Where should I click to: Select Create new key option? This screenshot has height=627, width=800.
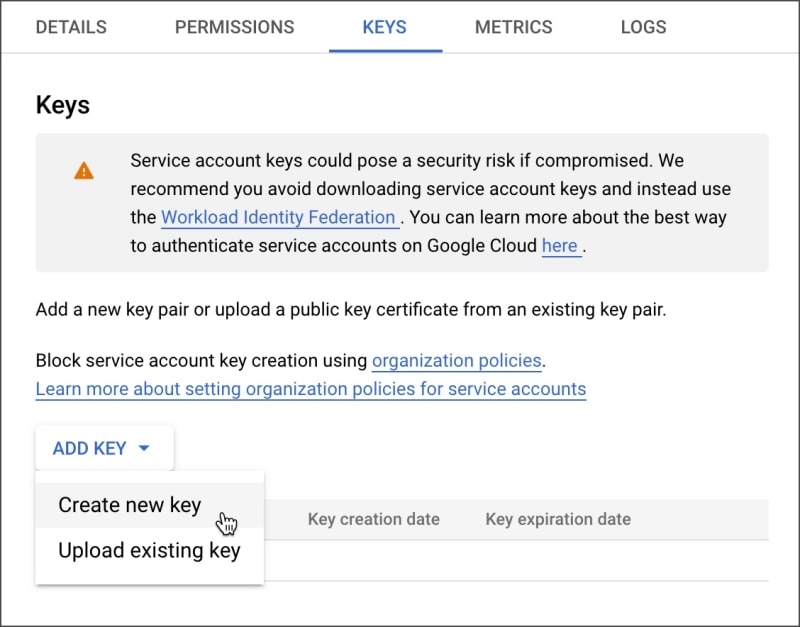pyautogui.click(x=130, y=505)
